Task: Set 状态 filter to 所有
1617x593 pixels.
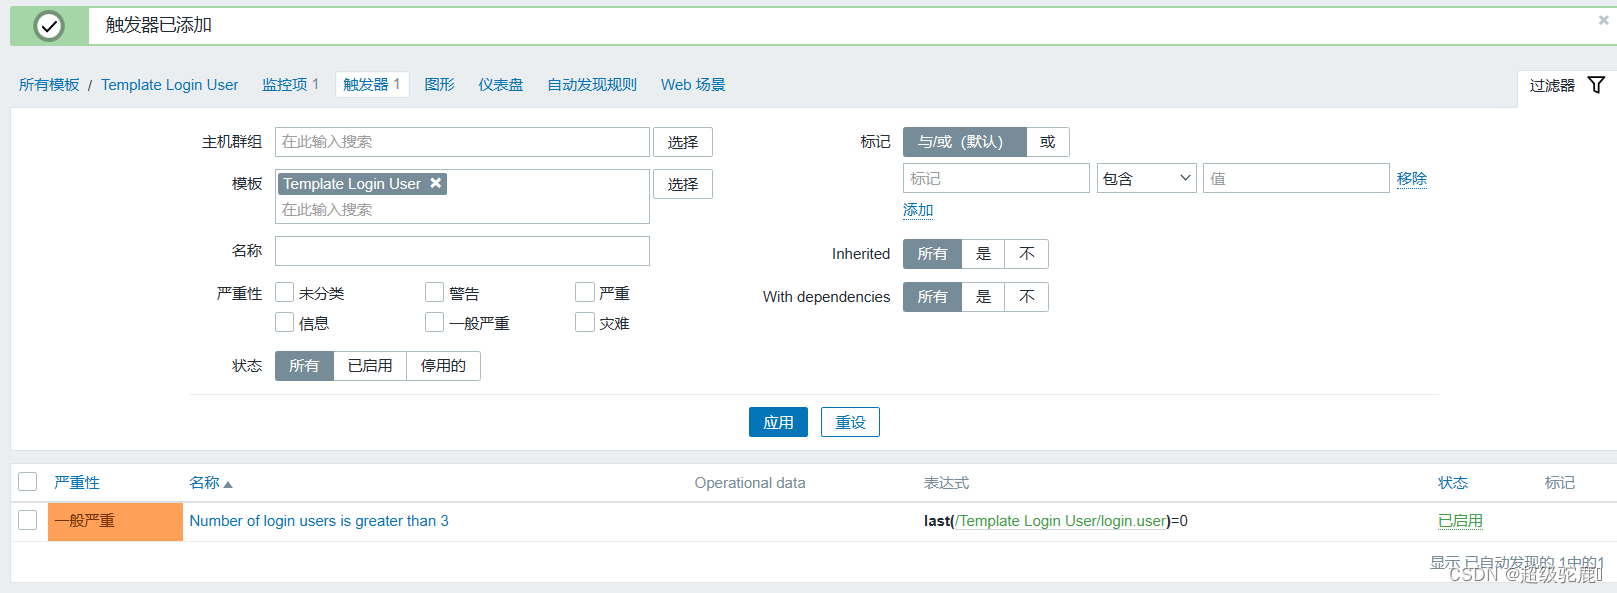Action: pyautogui.click(x=304, y=366)
